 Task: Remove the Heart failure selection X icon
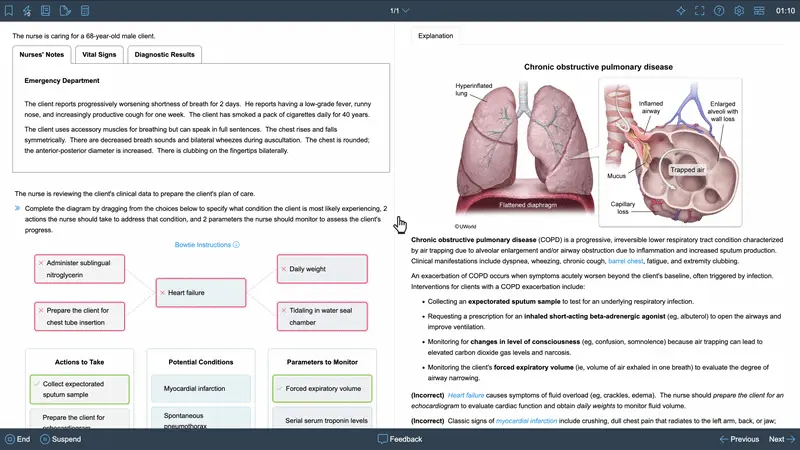click(162, 293)
